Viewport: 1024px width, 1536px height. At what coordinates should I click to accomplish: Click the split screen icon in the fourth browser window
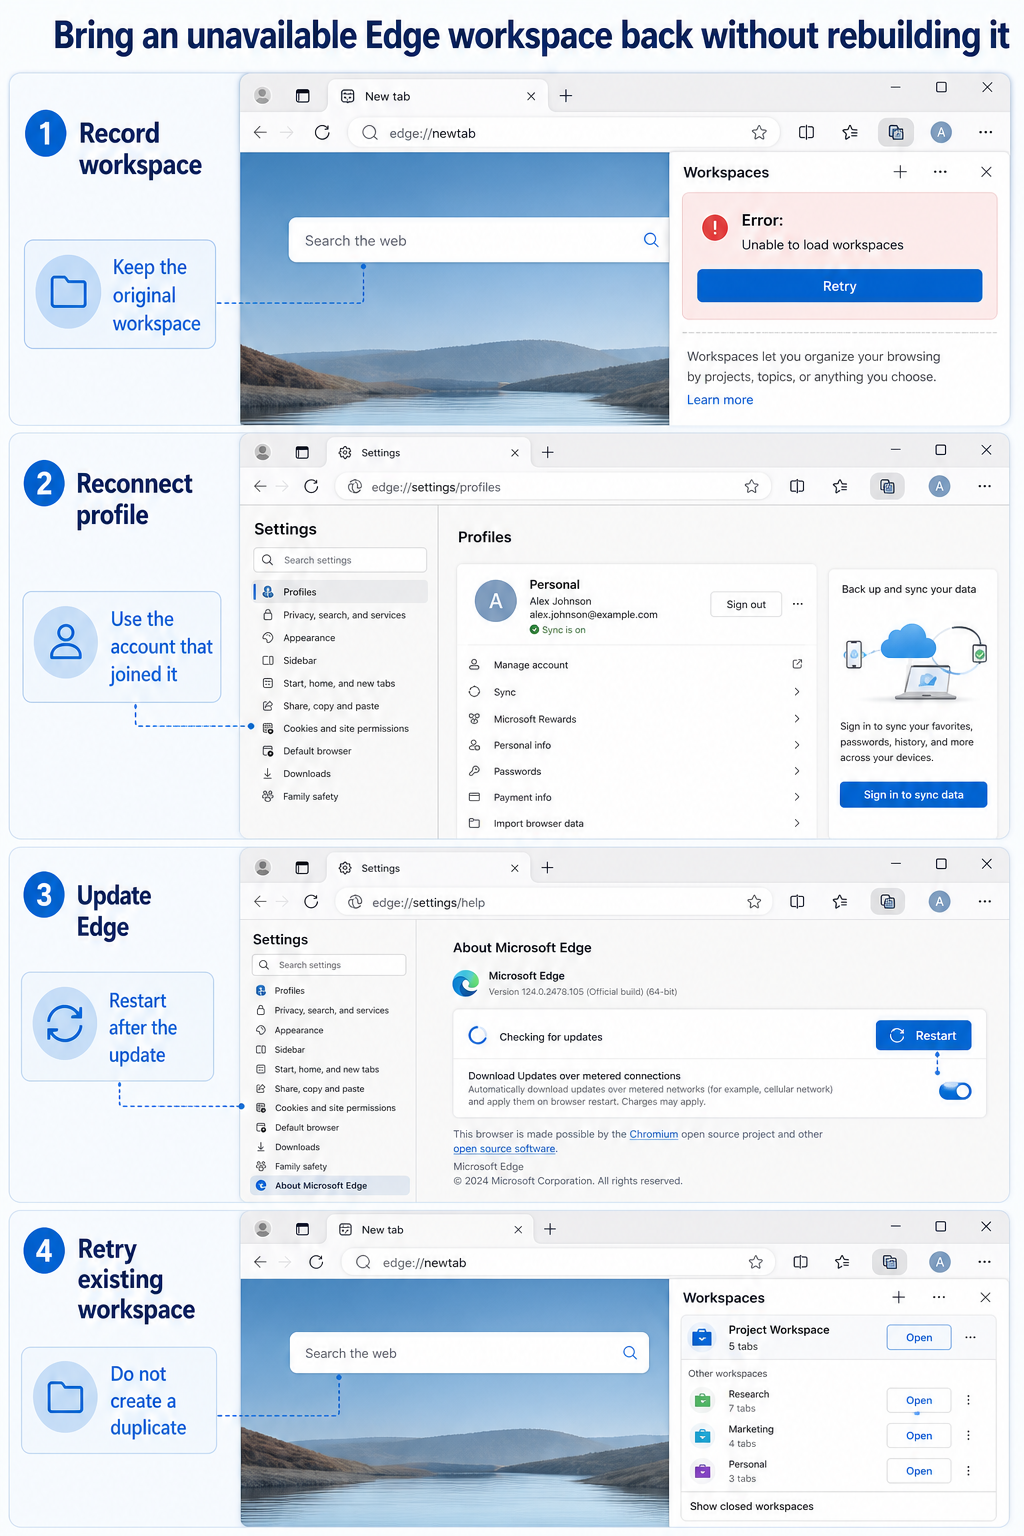tap(800, 1262)
